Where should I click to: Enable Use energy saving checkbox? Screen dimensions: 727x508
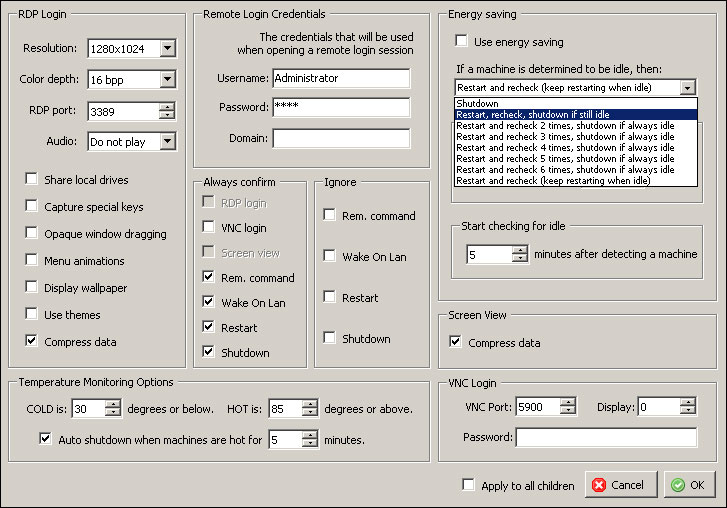[x=461, y=42]
